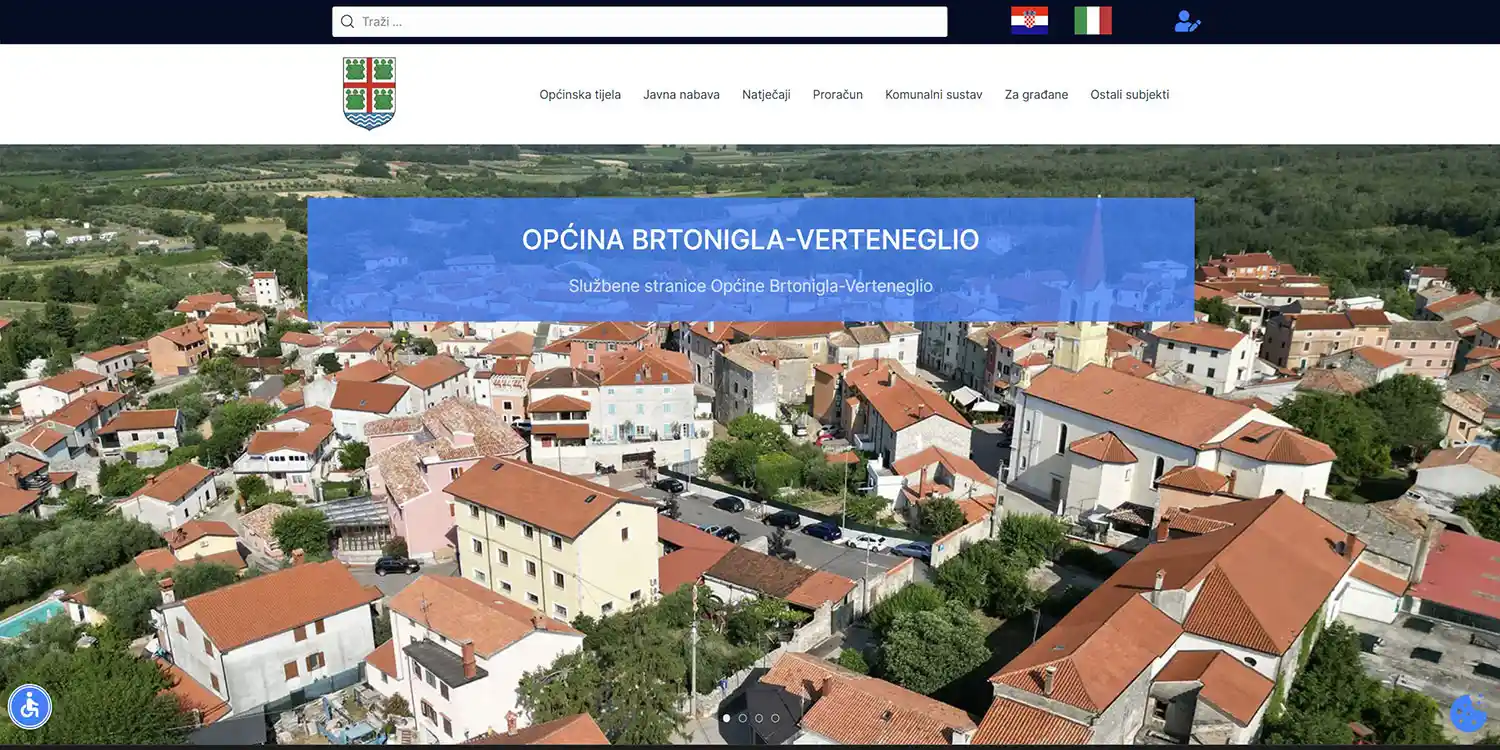The height and width of the screenshot is (750, 1500).
Task: Switch language using the Italian flag icon
Action: point(1094,20)
